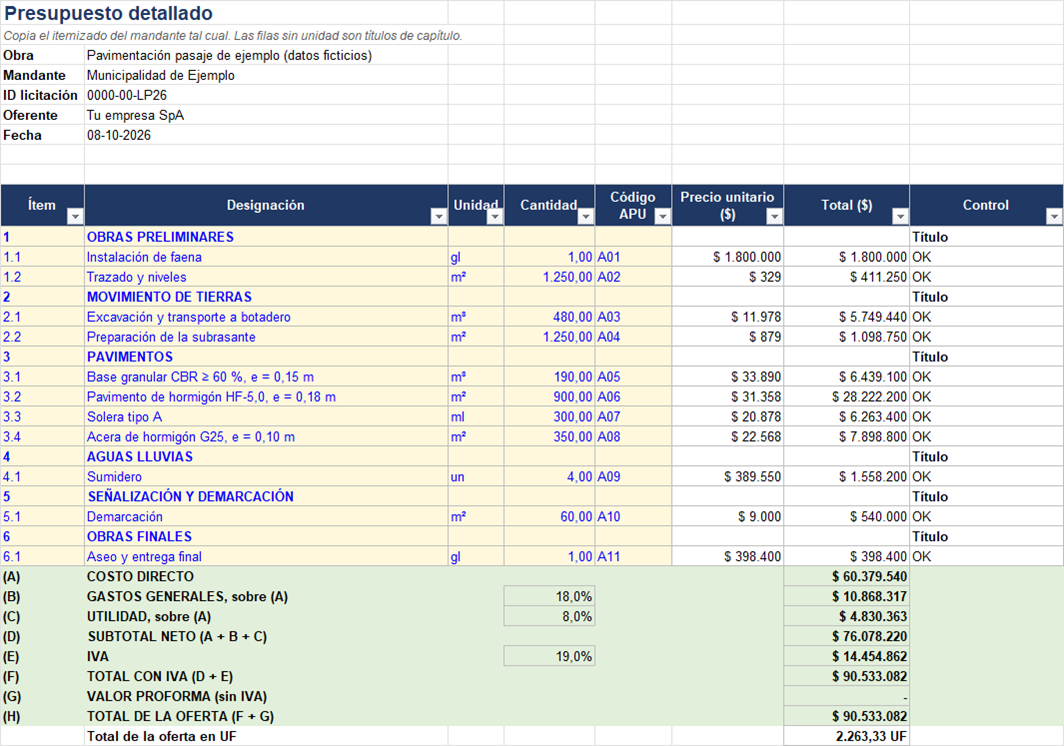The image size is (1064, 746).
Task: Select 'Aseo y entrega final' cell
Action: [x=266, y=557]
